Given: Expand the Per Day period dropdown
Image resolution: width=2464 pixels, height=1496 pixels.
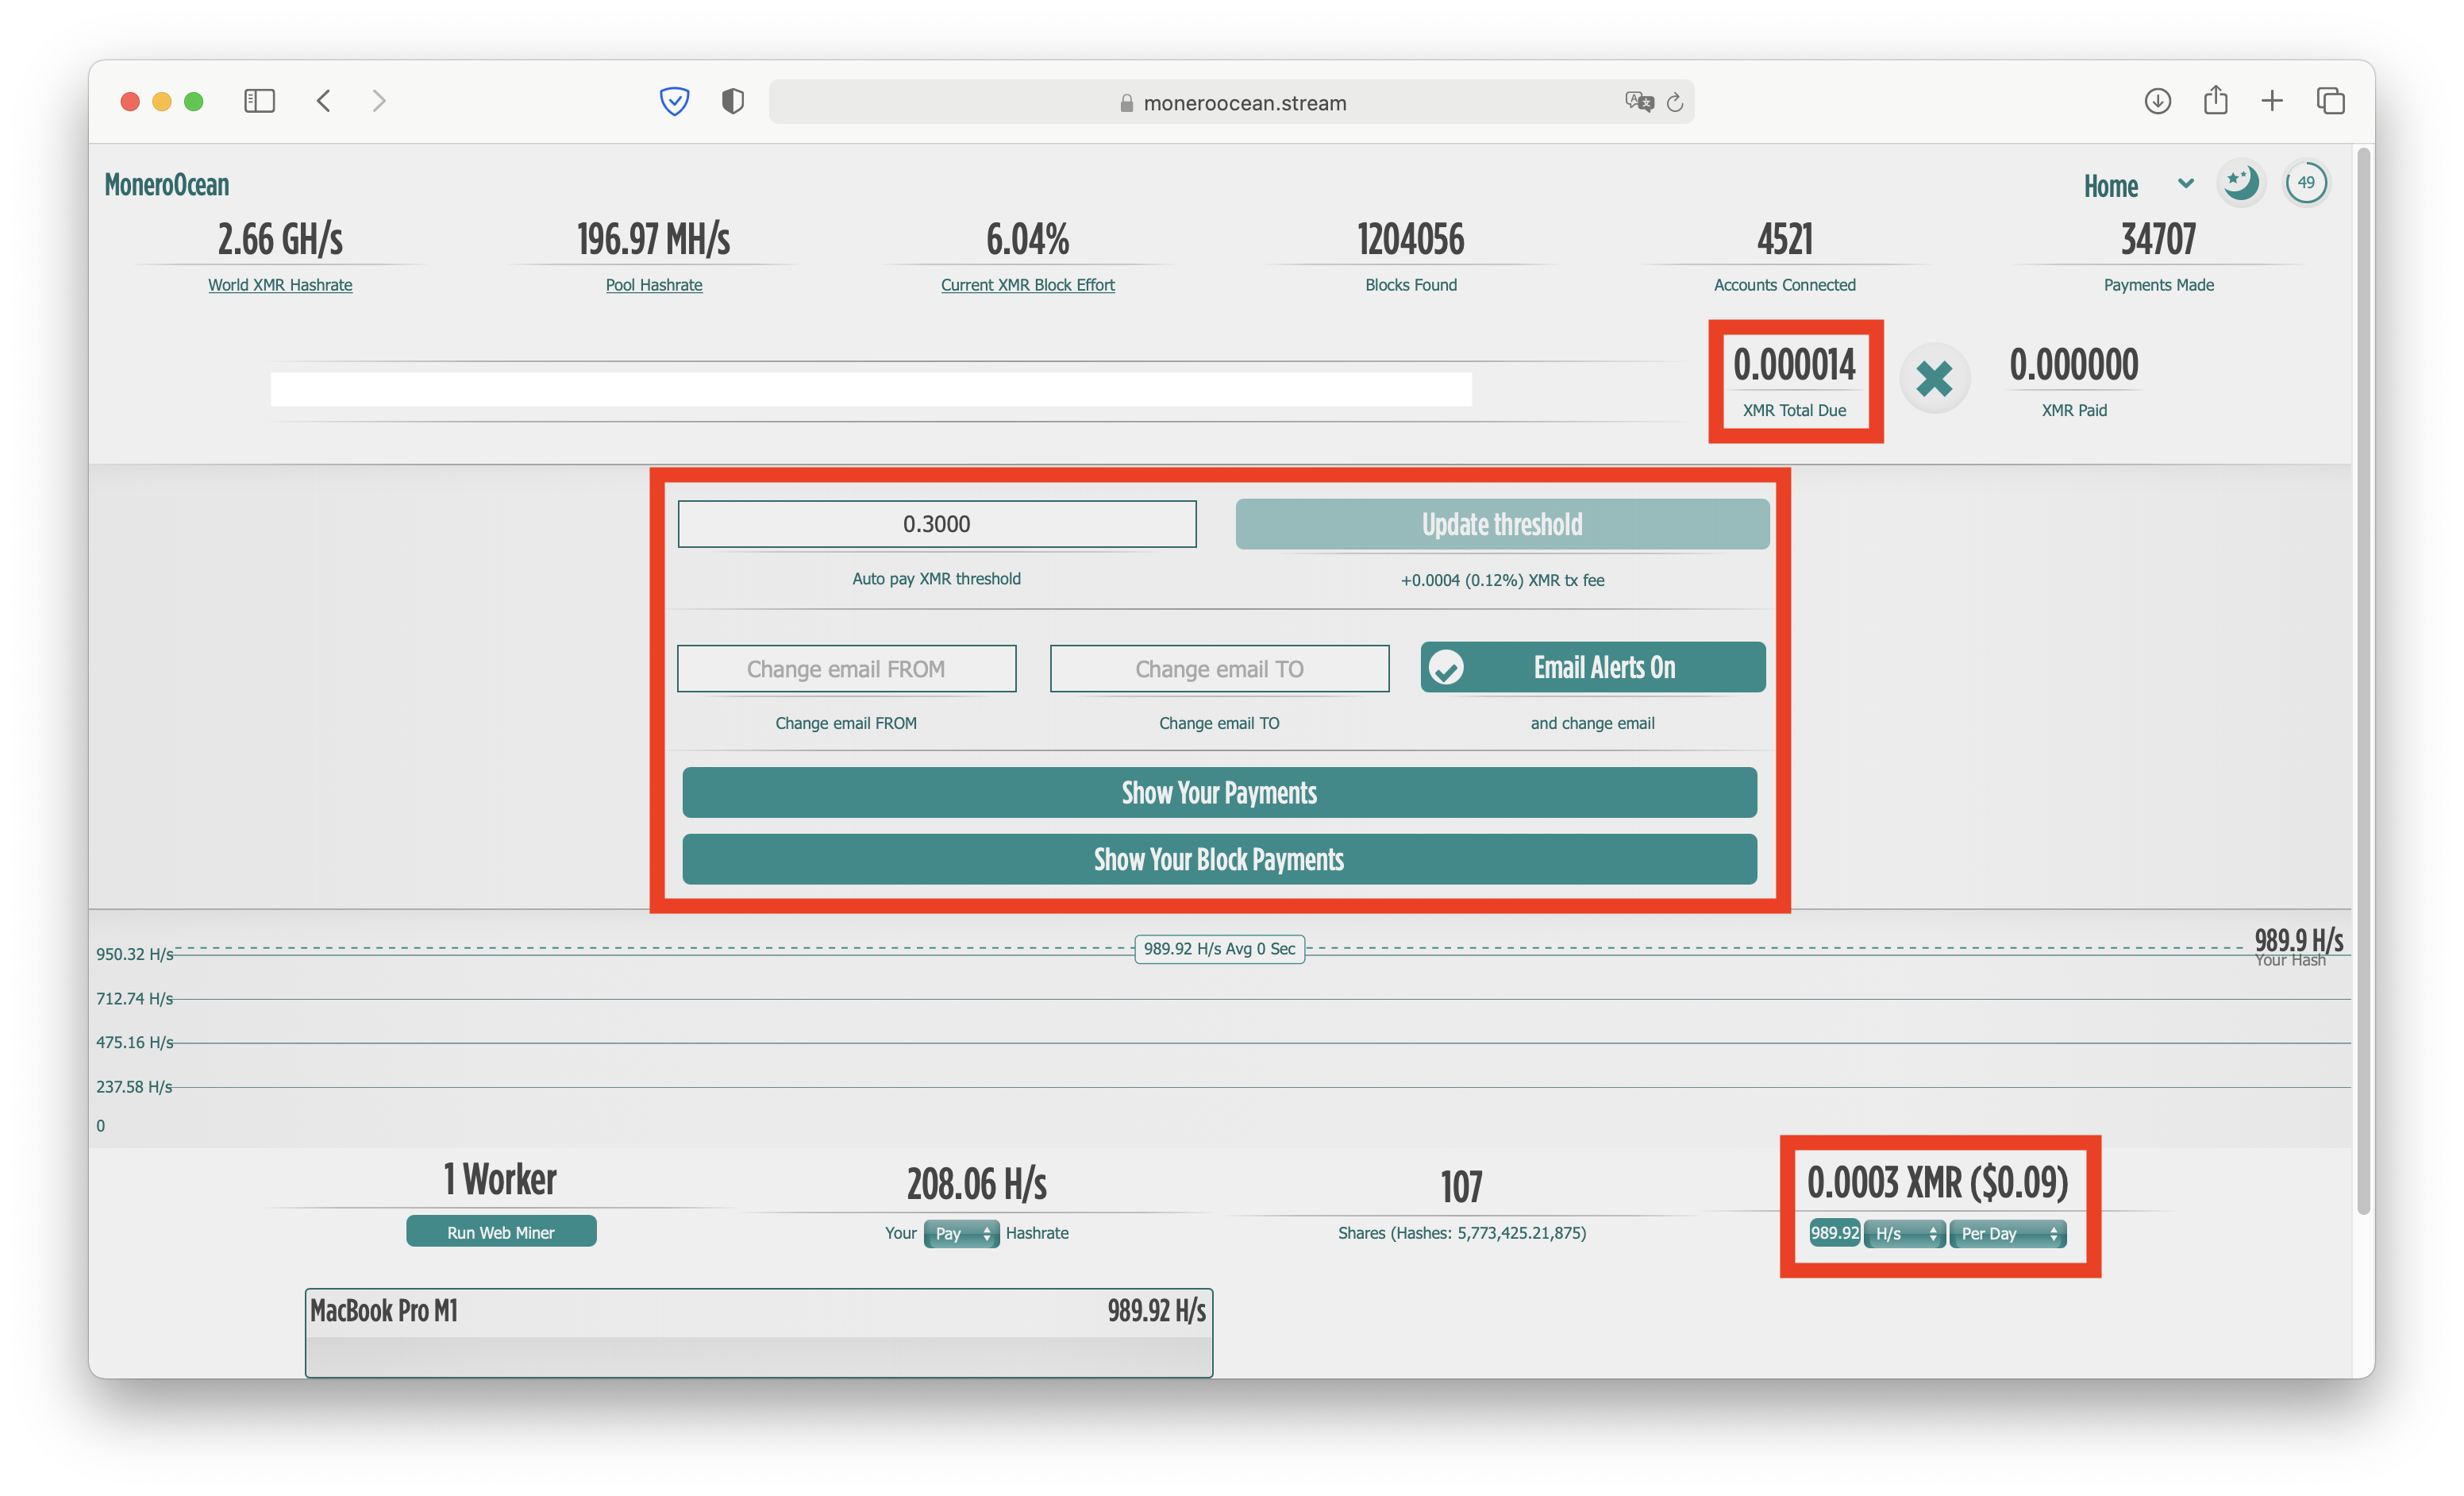Looking at the screenshot, I should tap(2008, 1234).
